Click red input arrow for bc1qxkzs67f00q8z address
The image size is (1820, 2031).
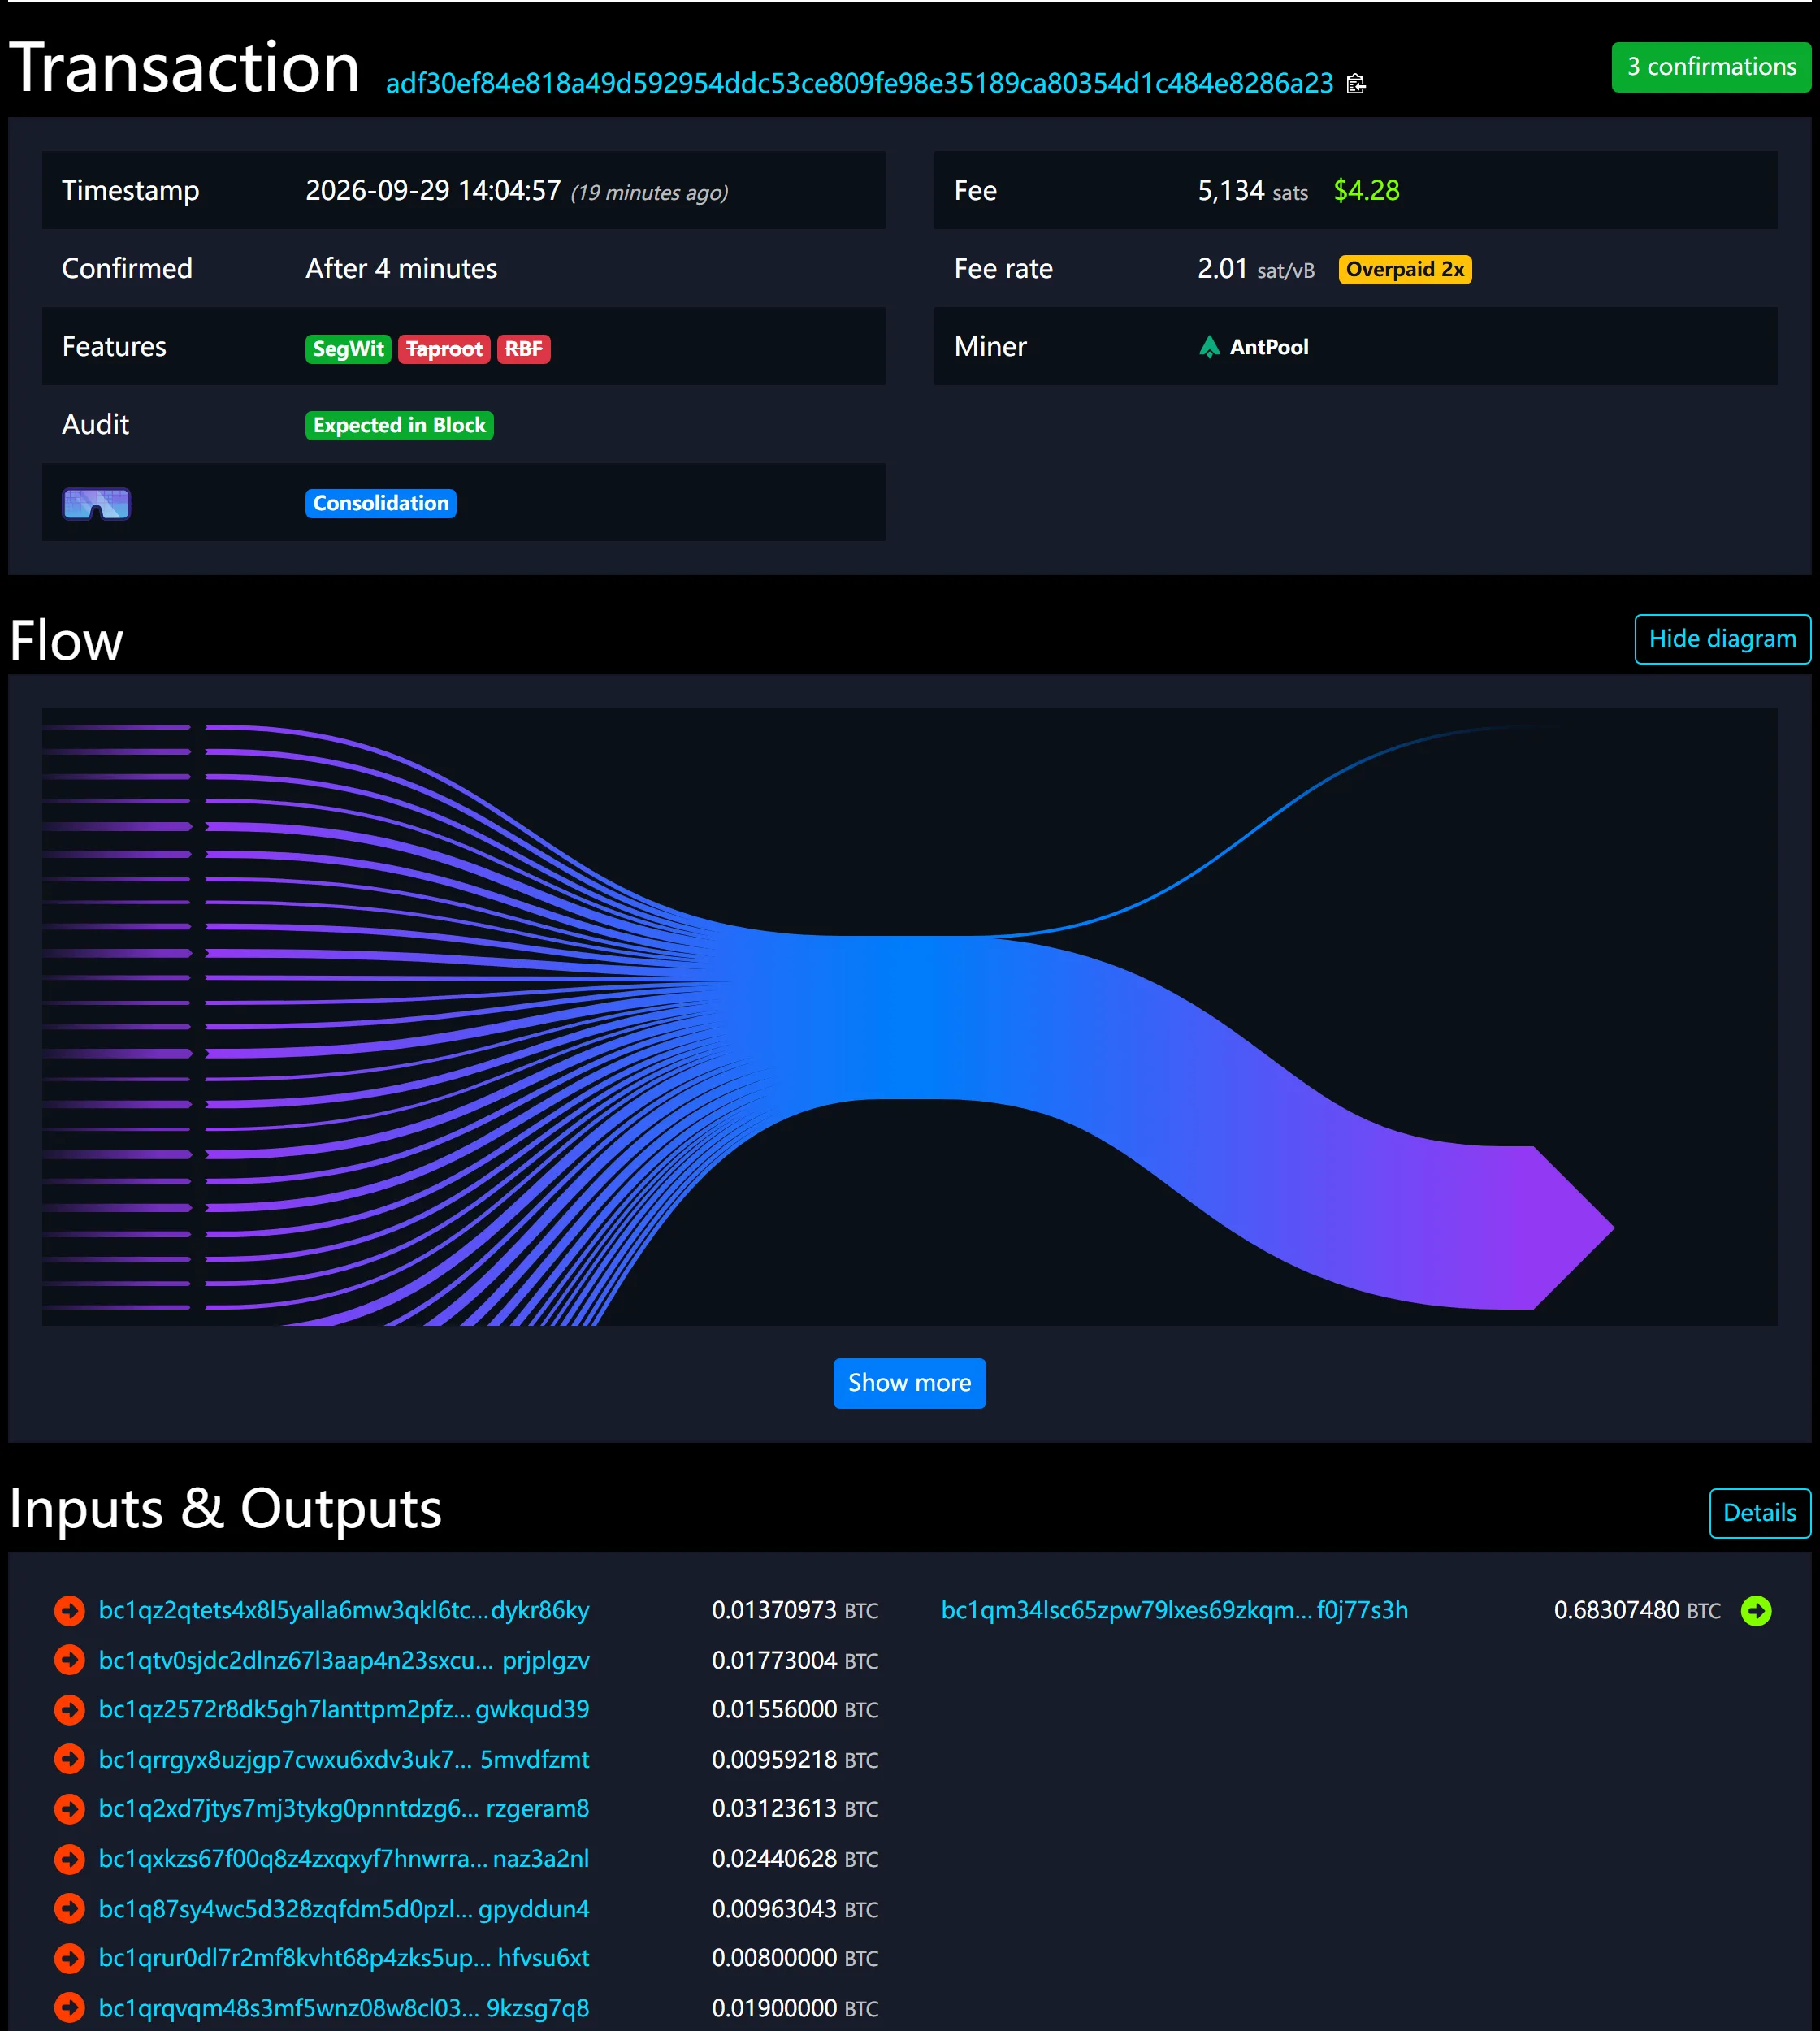pos(69,1858)
